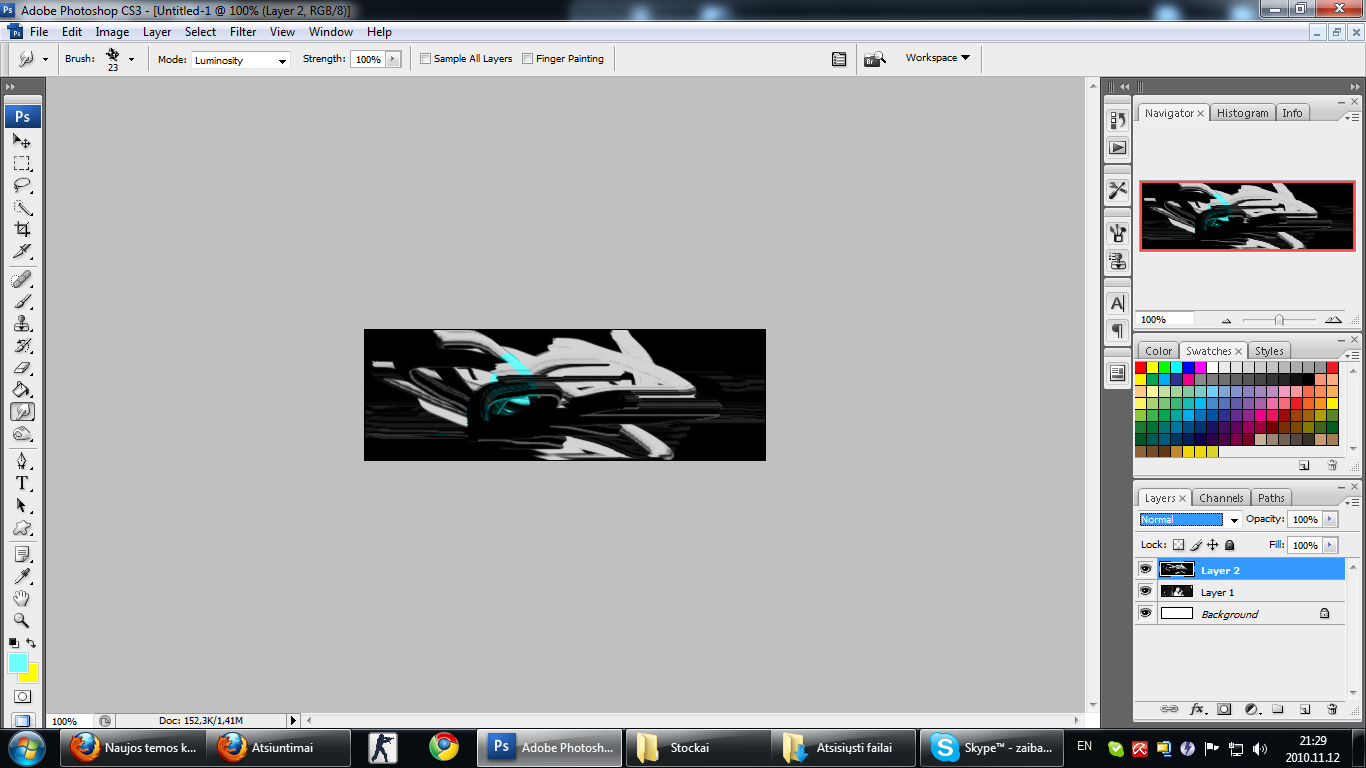Open the Filter menu
The height and width of the screenshot is (768, 1366).
243,32
